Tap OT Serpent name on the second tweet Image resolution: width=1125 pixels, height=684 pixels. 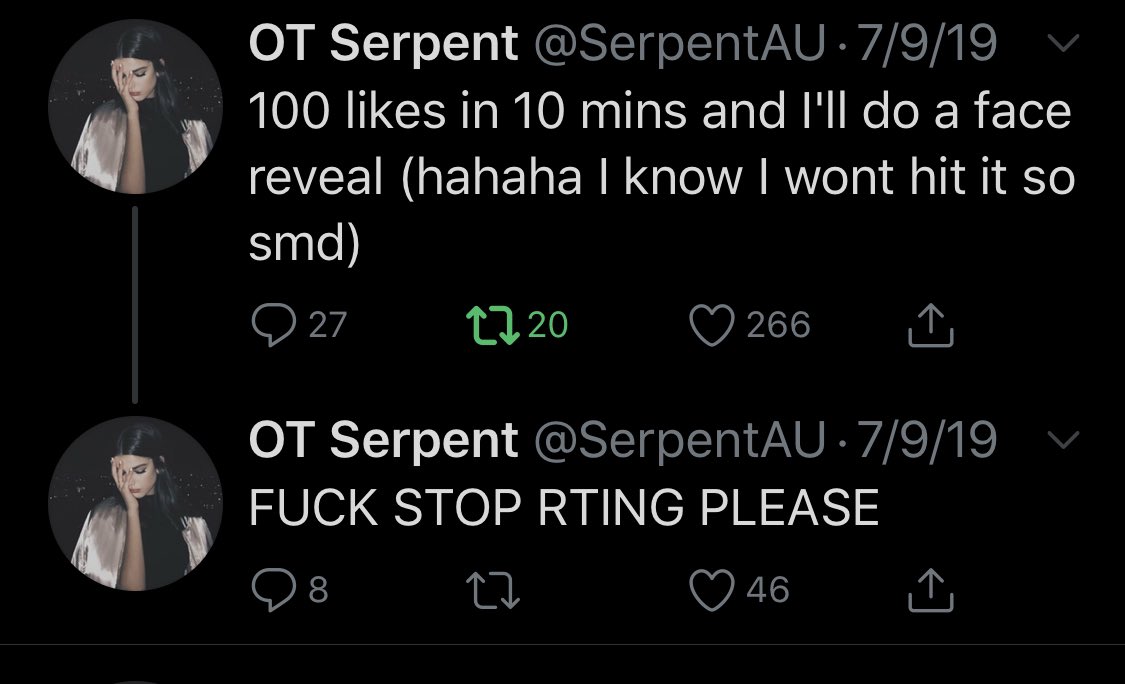[383, 441]
